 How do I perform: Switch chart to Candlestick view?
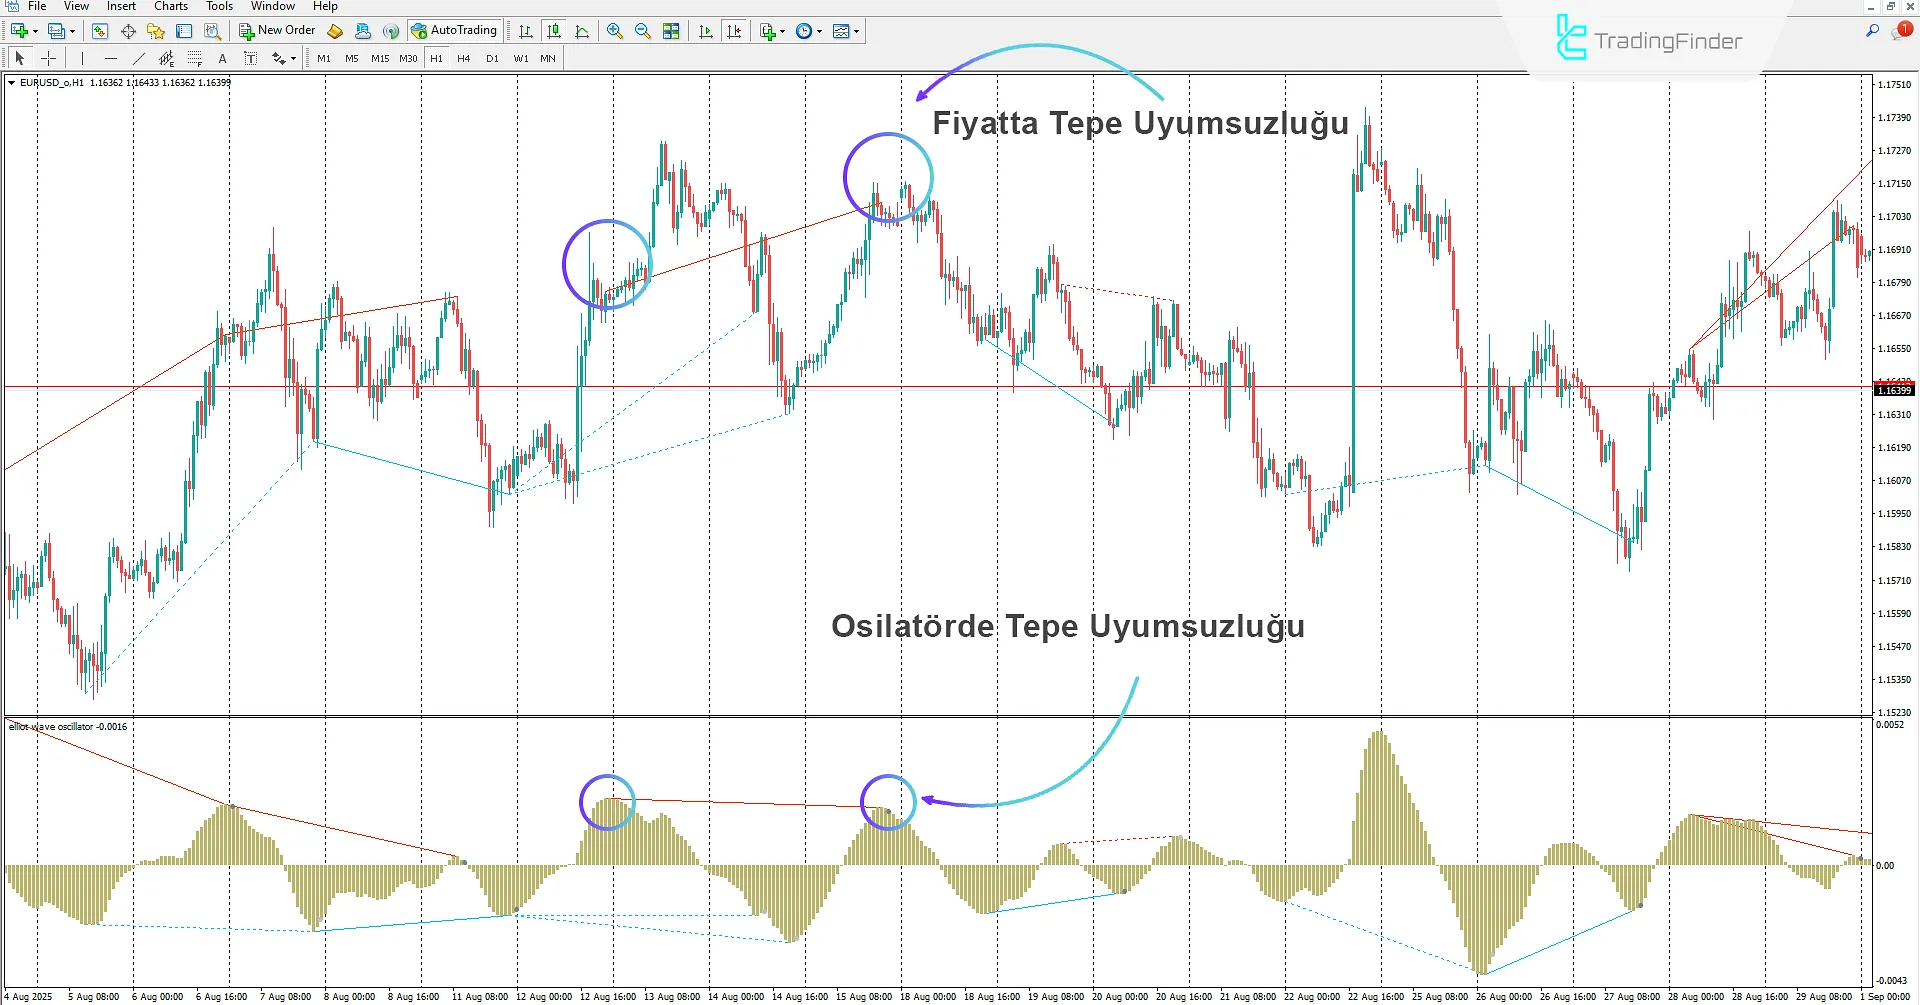(x=554, y=31)
